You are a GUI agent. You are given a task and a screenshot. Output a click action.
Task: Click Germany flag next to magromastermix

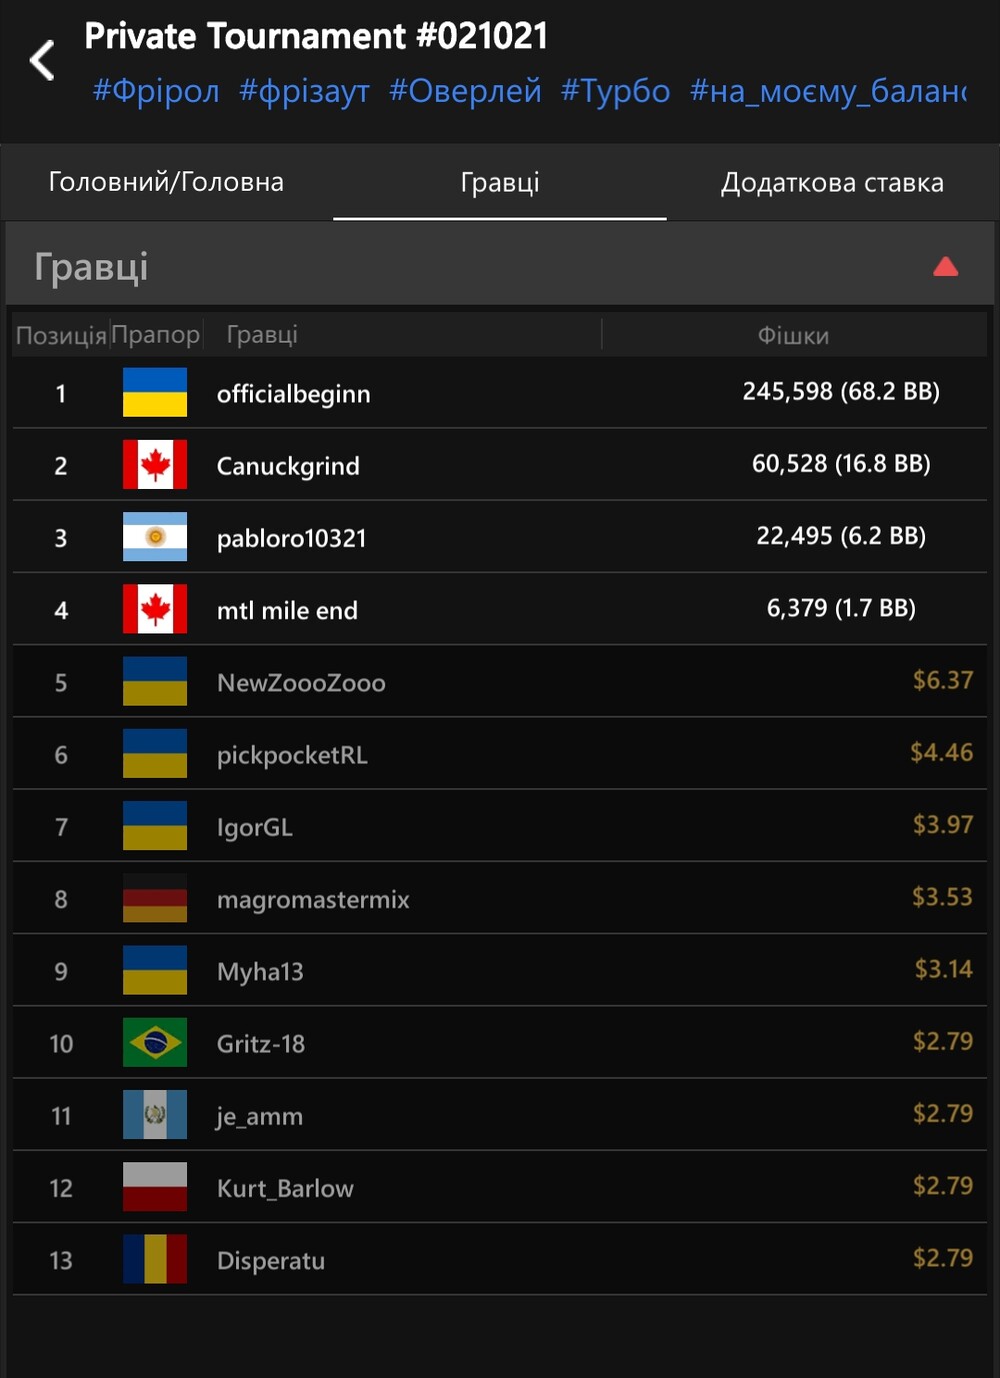pyautogui.click(x=155, y=897)
